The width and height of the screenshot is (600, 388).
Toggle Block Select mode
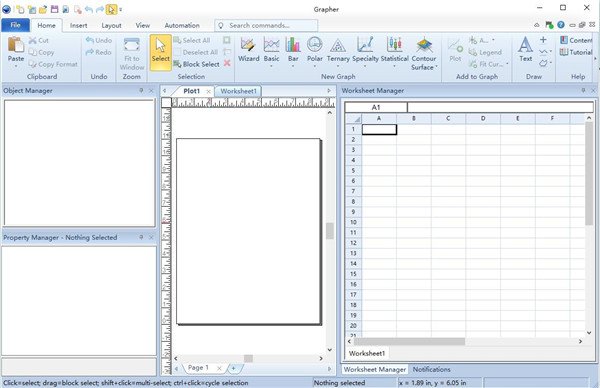click(x=197, y=64)
